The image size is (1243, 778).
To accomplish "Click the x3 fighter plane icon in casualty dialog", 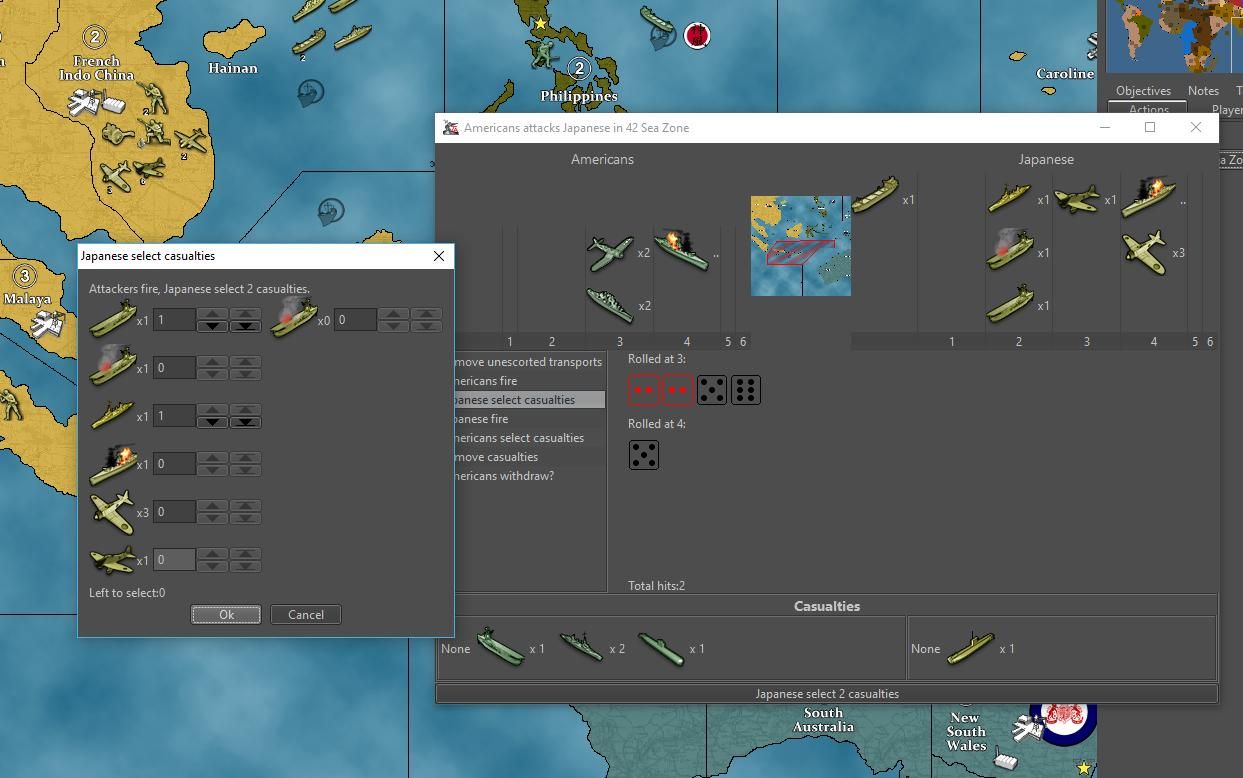I will [x=112, y=512].
